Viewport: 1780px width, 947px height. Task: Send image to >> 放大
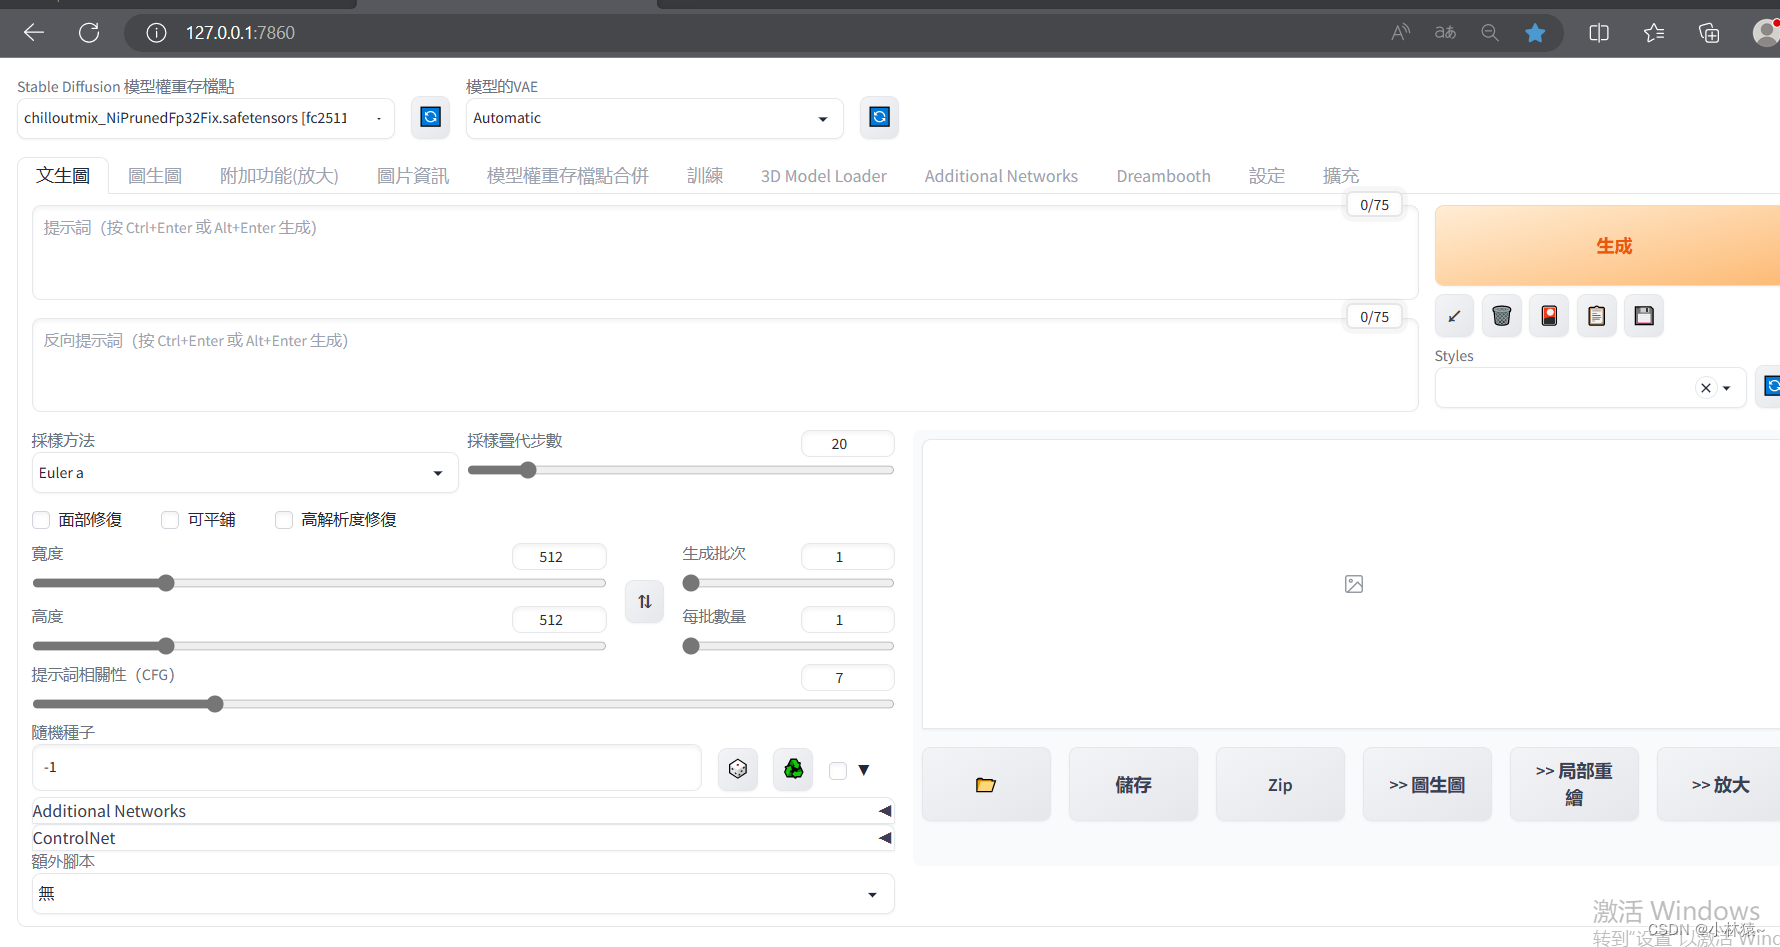click(1719, 785)
